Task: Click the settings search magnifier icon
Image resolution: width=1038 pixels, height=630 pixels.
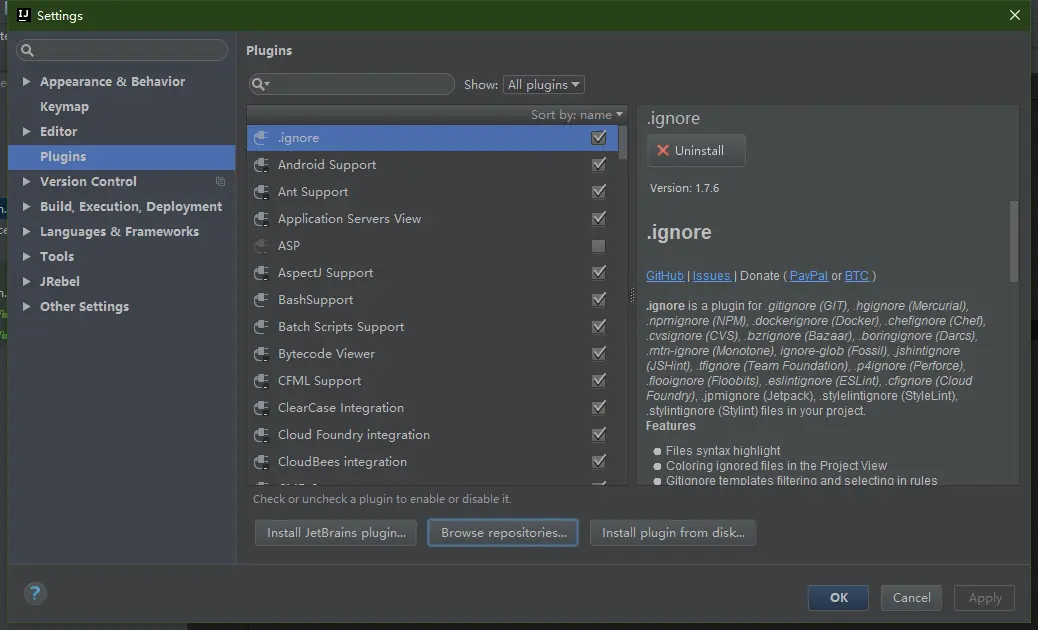Action: pos(27,50)
